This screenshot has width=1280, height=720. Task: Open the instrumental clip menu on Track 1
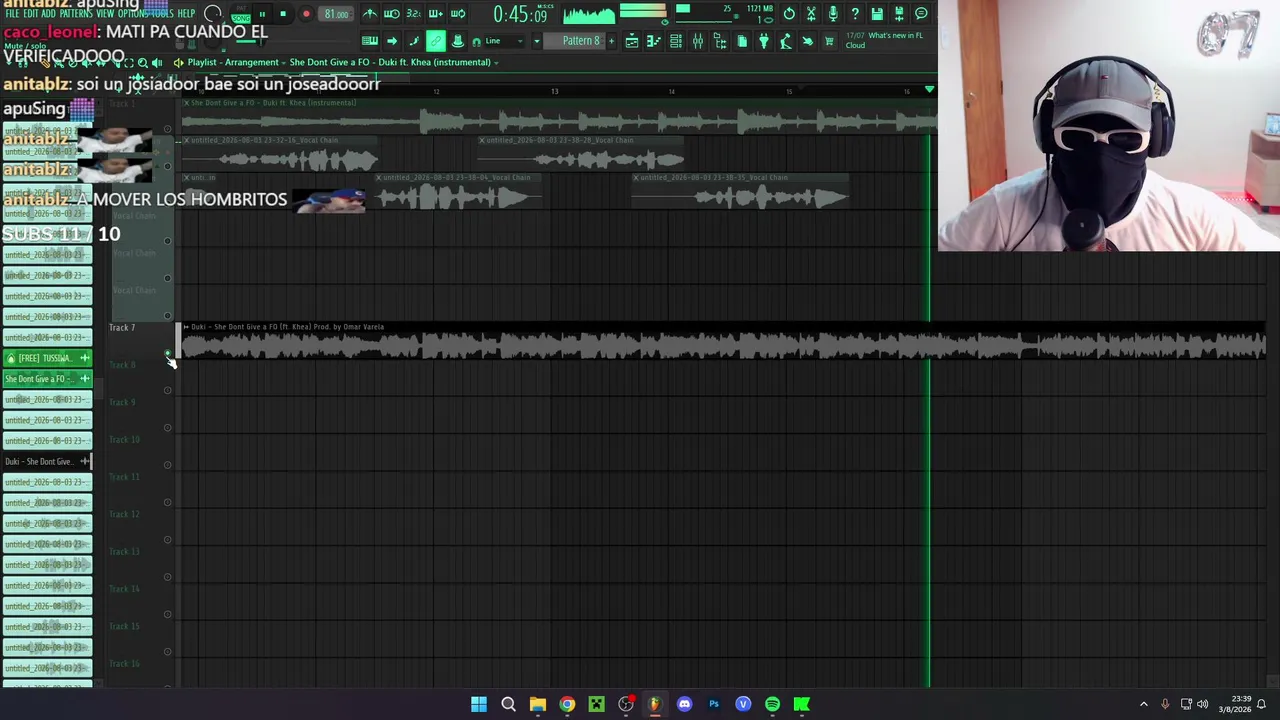tap(186, 103)
